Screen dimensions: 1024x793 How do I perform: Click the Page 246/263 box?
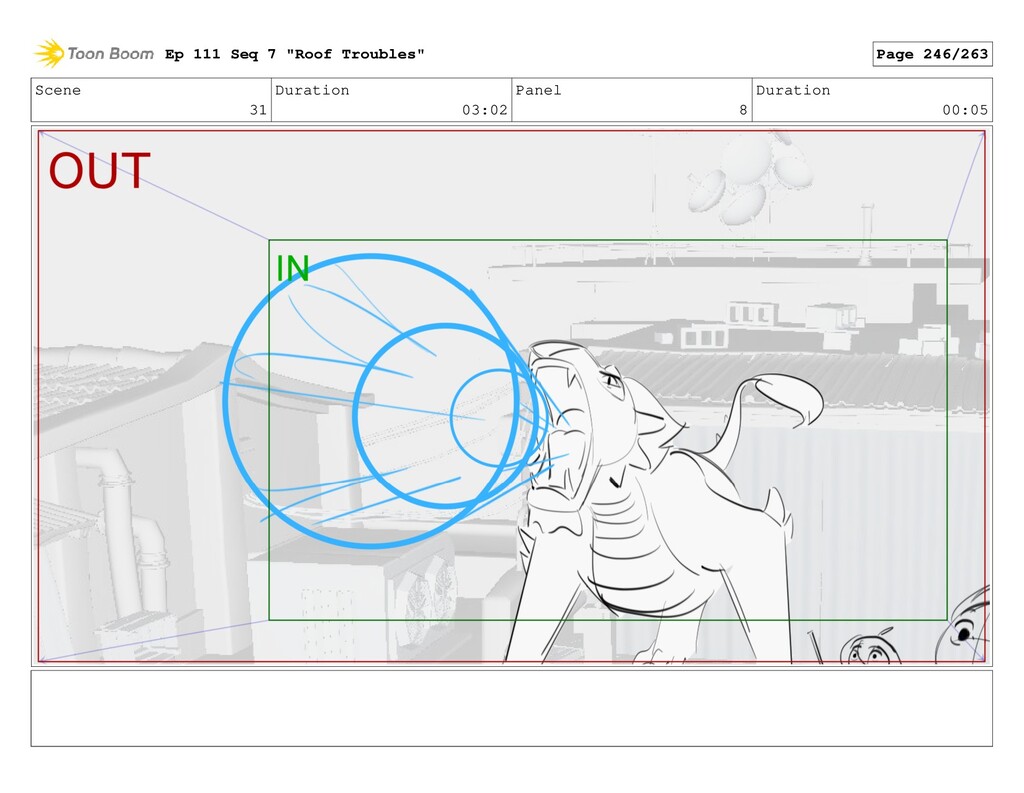932,54
